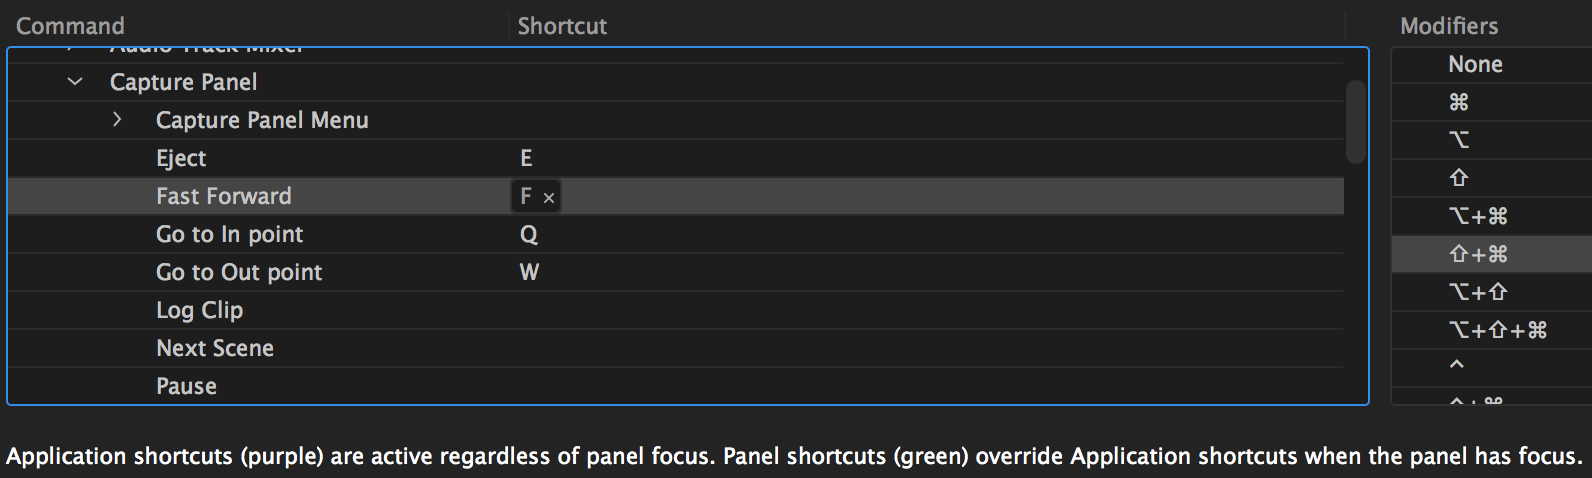Select the Log Clip command
The height and width of the screenshot is (478, 1592).
click(x=199, y=310)
